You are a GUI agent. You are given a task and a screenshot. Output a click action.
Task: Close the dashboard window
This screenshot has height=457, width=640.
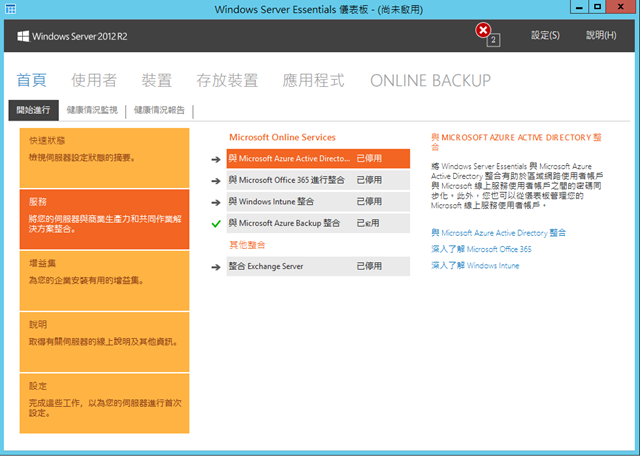pos(621,7)
